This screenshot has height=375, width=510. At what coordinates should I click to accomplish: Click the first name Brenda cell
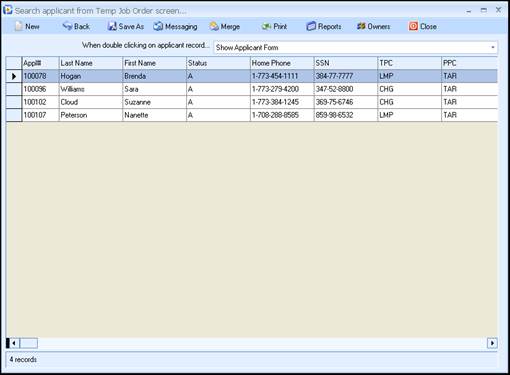(154, 76)
